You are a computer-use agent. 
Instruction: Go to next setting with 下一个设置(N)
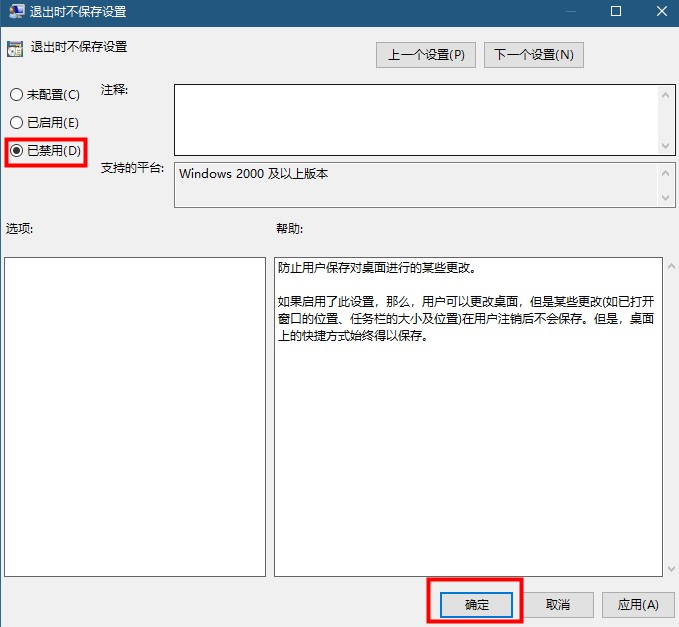pyautogui.click(x=533, y=55)
